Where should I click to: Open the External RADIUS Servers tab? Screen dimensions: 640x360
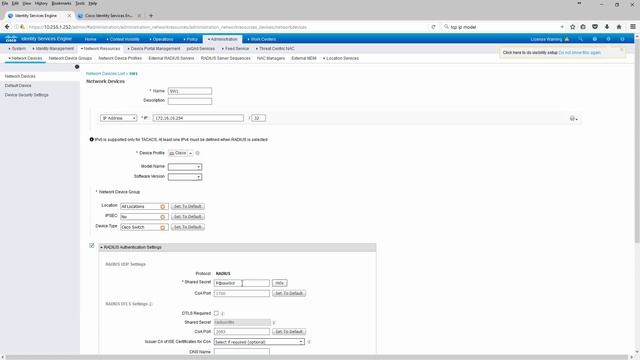pos(171,58)
